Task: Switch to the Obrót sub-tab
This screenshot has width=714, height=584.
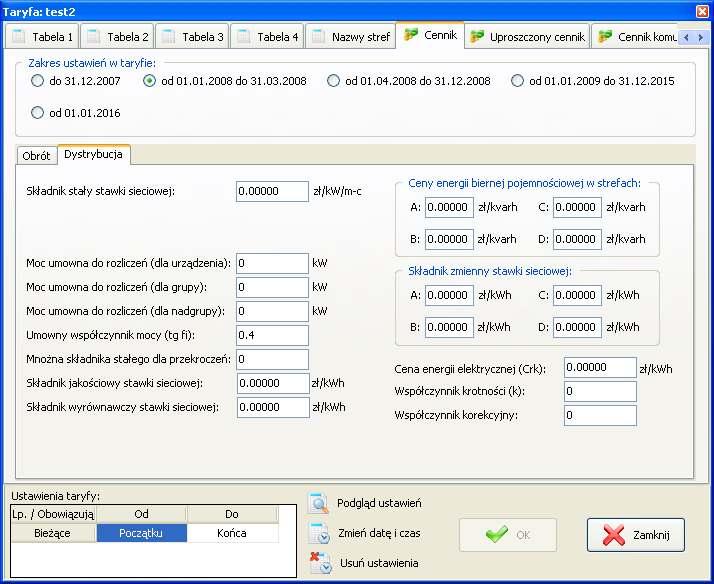Action: [x=36, y=156]
